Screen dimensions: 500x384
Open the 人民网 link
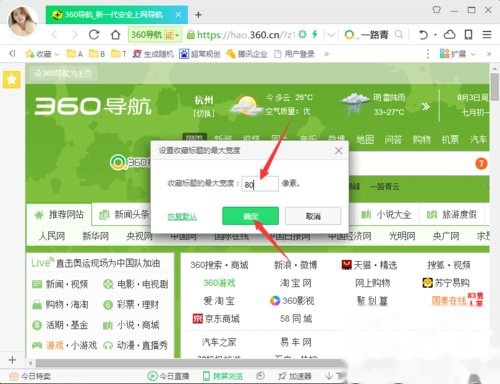click(x=52, y=236)
